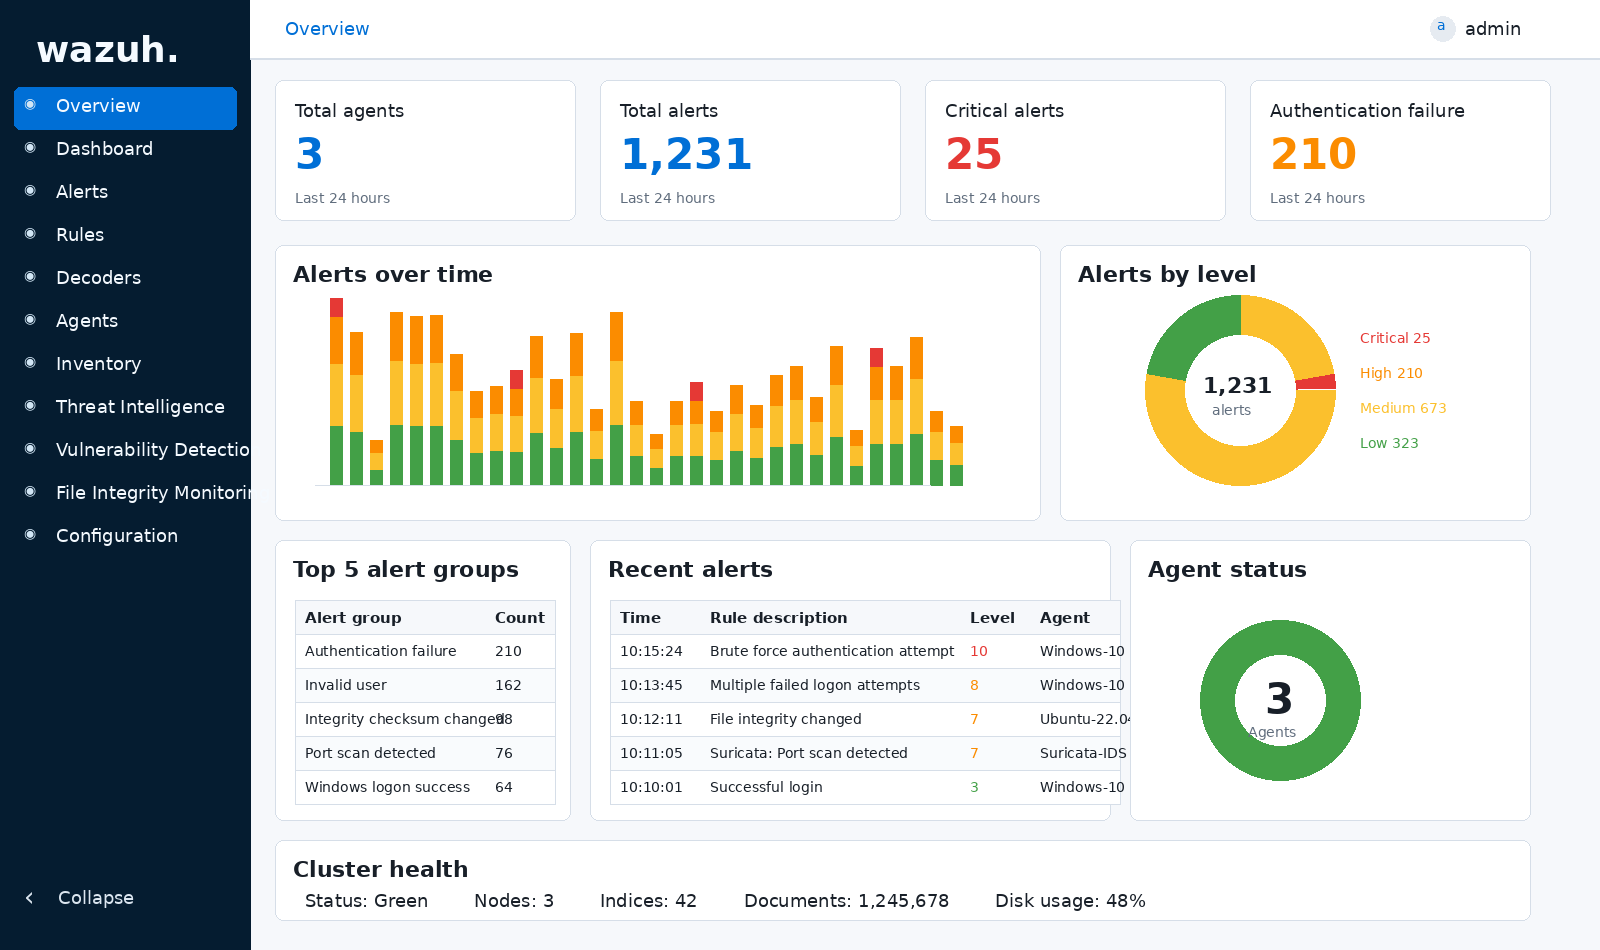Open the Alerts section from the sidebar icon
The height and width of the screenshot is (950, 1600).
[29, 191]
